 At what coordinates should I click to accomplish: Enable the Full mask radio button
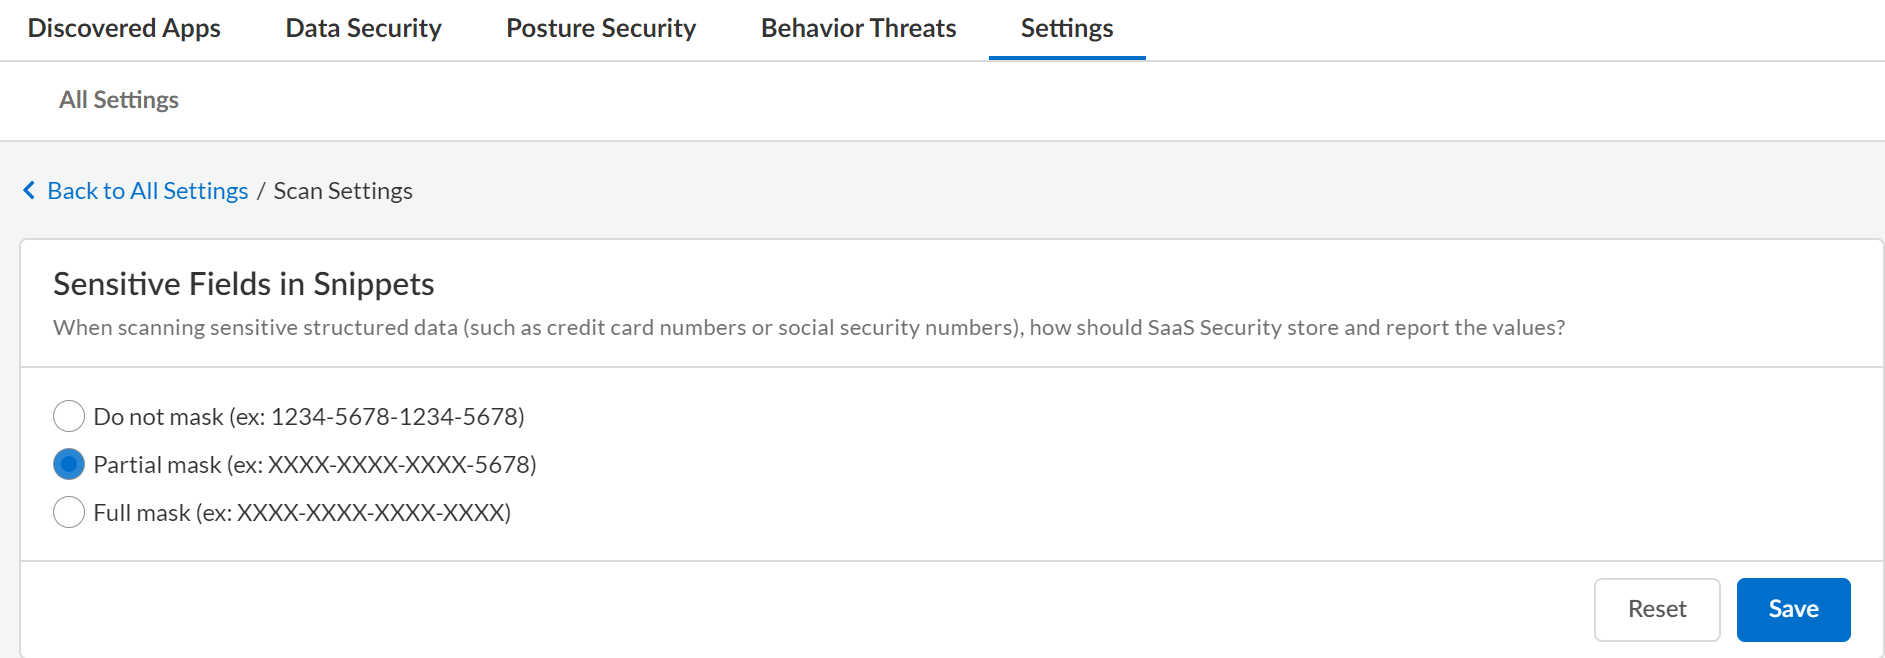(x=69, y=512)
